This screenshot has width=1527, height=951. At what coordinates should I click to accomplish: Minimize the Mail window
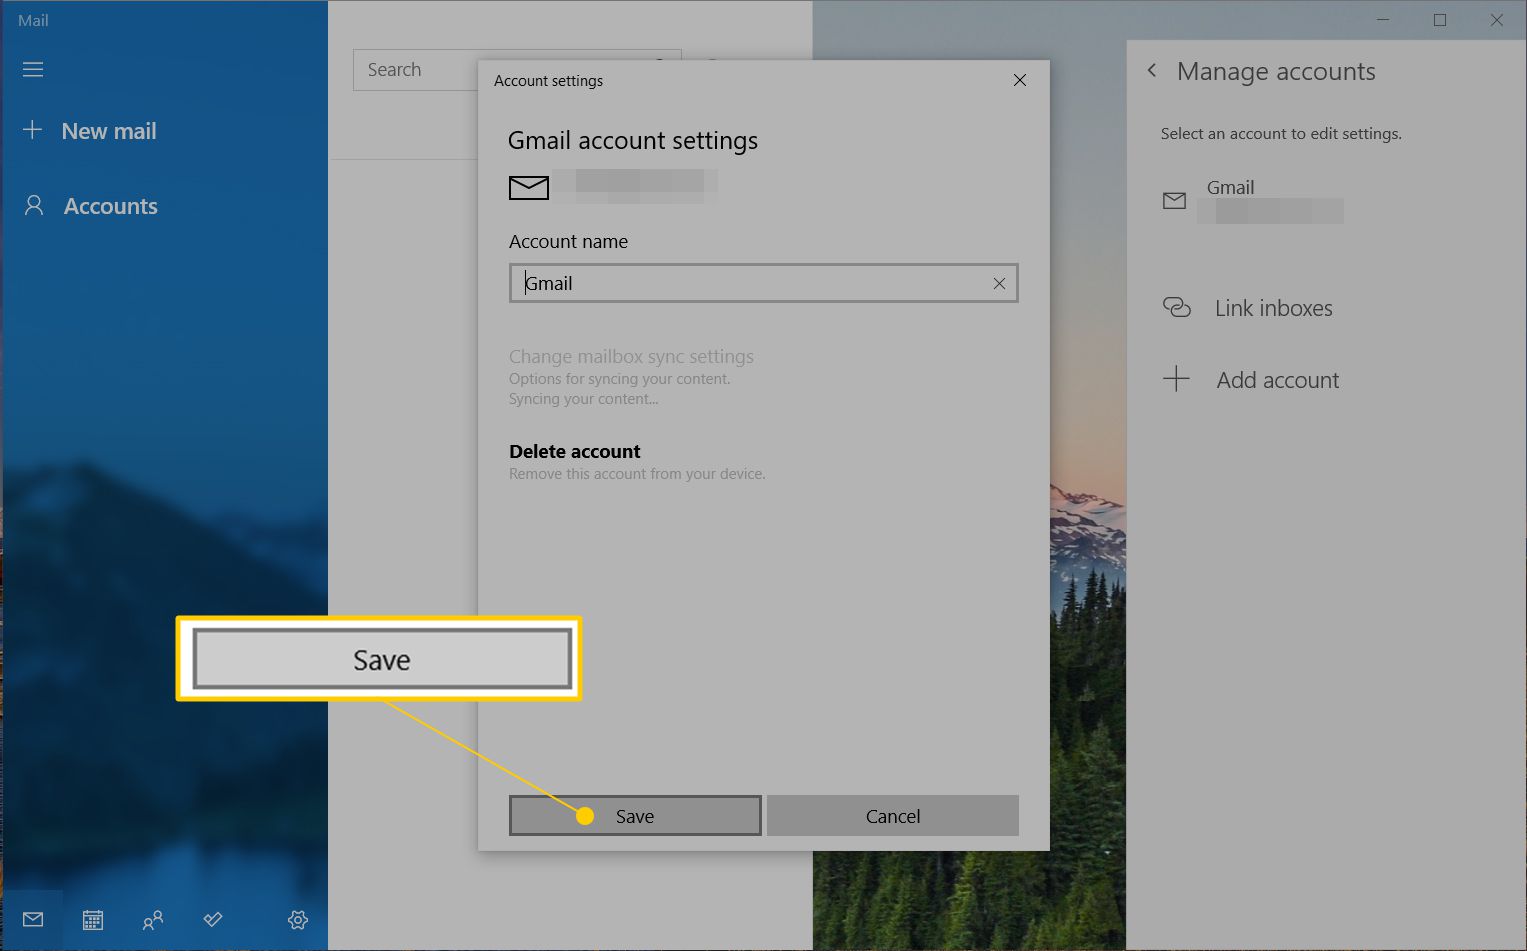click(x=1383, y=20)
